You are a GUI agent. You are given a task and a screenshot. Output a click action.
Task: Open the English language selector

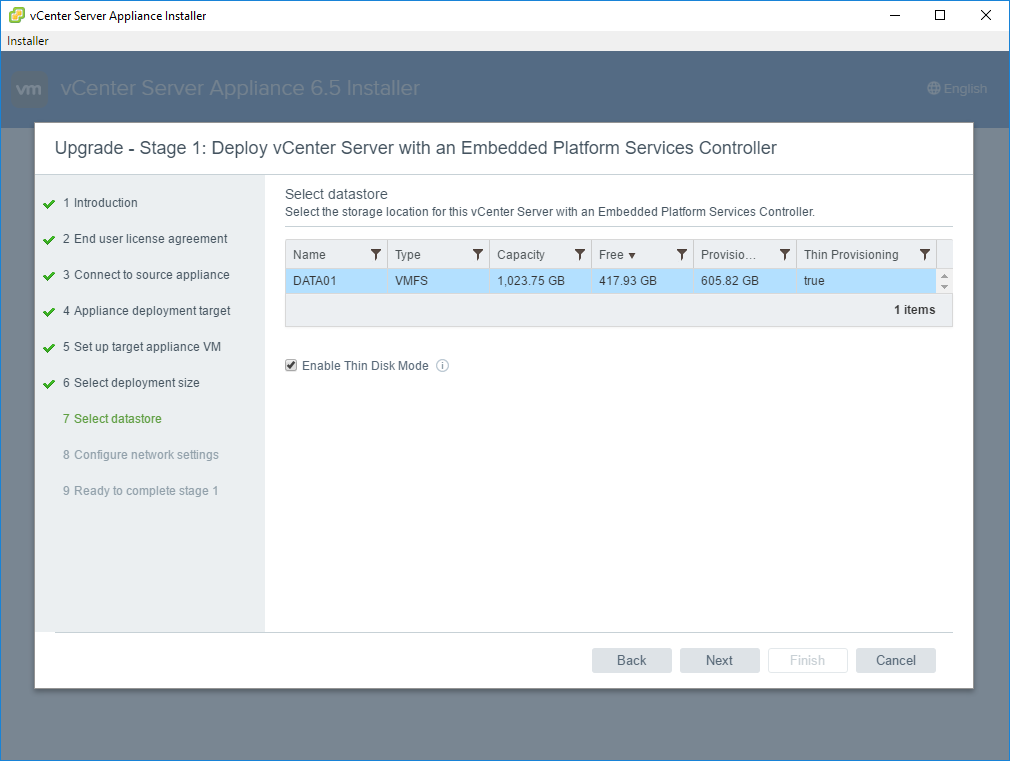click(x=957, y=88)
